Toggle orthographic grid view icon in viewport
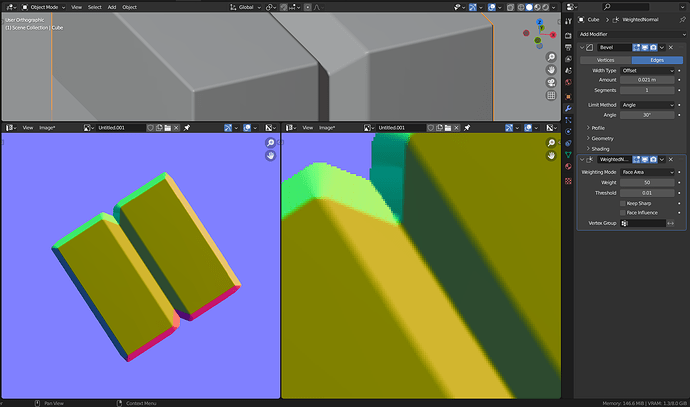This screenshot has height=407, width=690. [551, 95]
